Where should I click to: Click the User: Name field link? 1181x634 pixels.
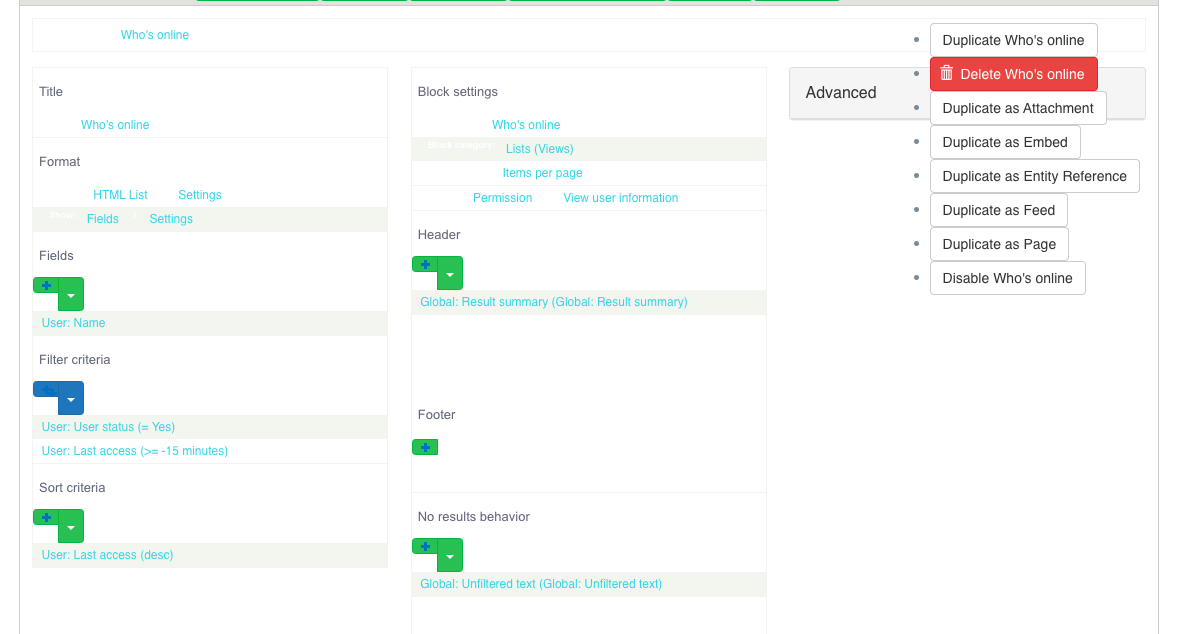[75, 322]
